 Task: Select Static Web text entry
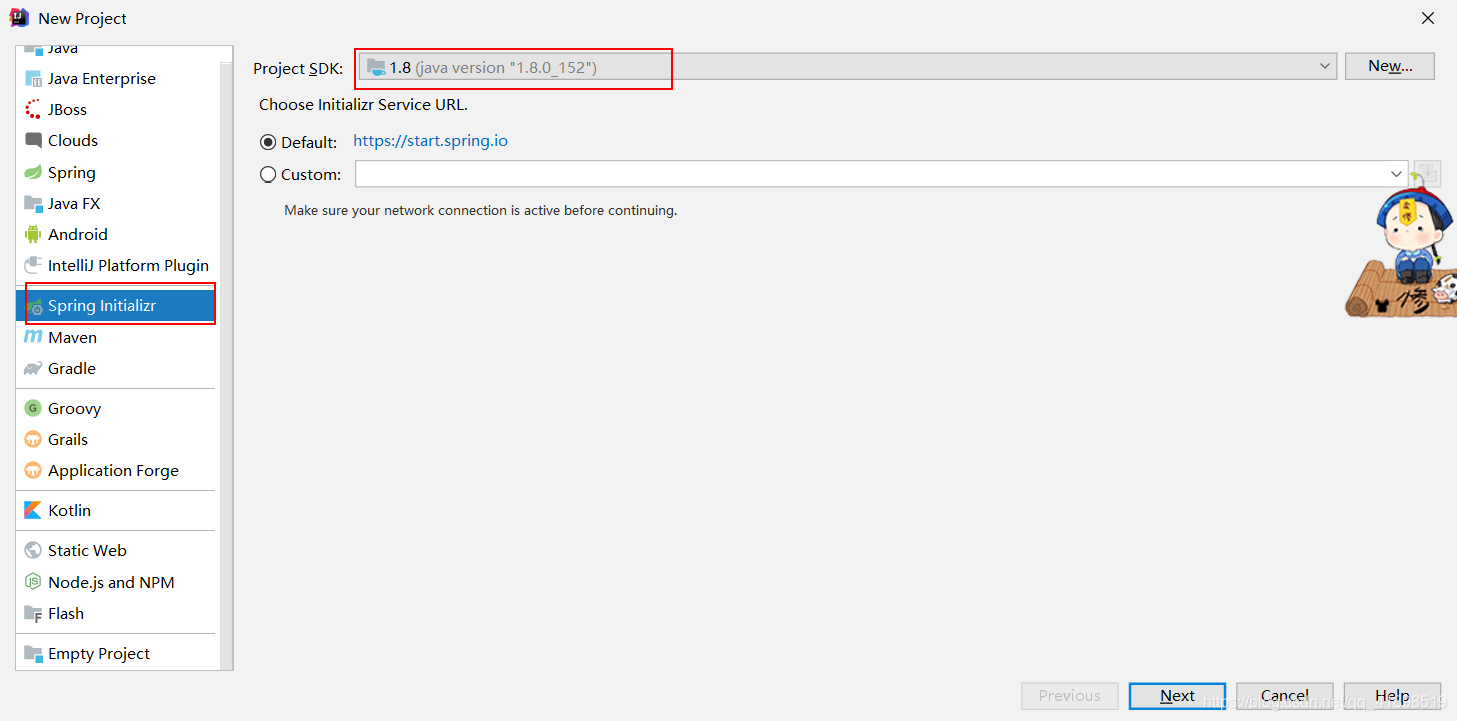pos(87,551)
